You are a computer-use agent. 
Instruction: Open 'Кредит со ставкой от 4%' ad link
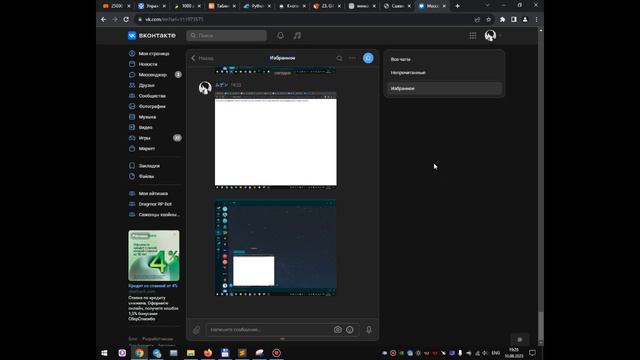click(x=153, y=286)
